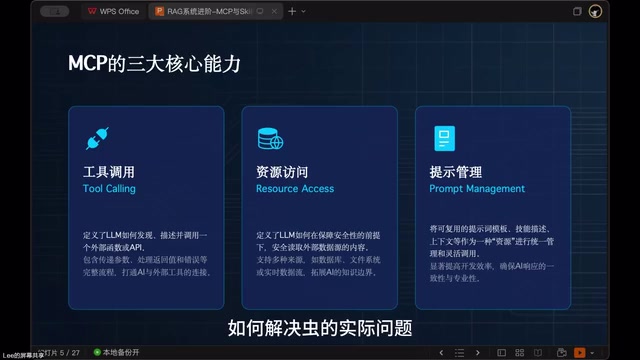The width and height of the screenshot is (640, 360).
Task: Click the database globe icon on 资源访问 card
Action: click(270, 139)
